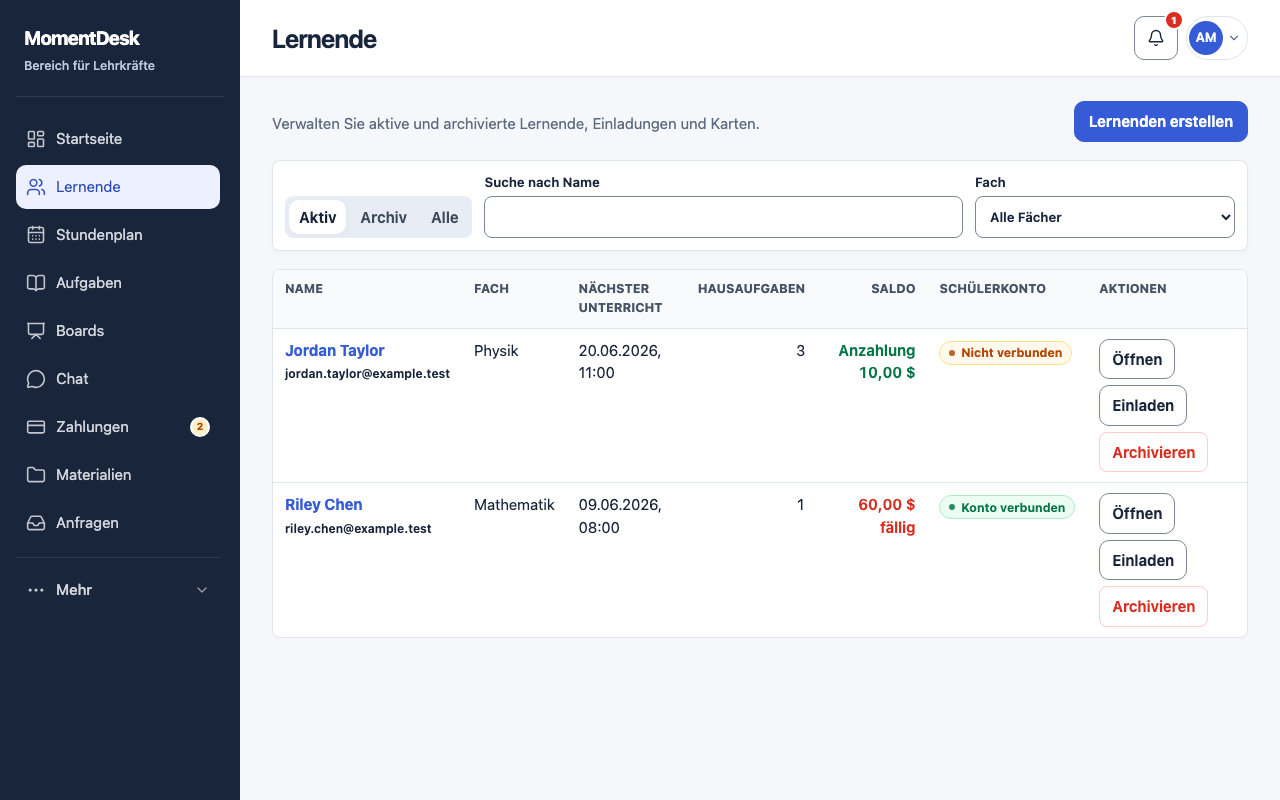Expand the Mehr section chevron

tap(202, 590)
